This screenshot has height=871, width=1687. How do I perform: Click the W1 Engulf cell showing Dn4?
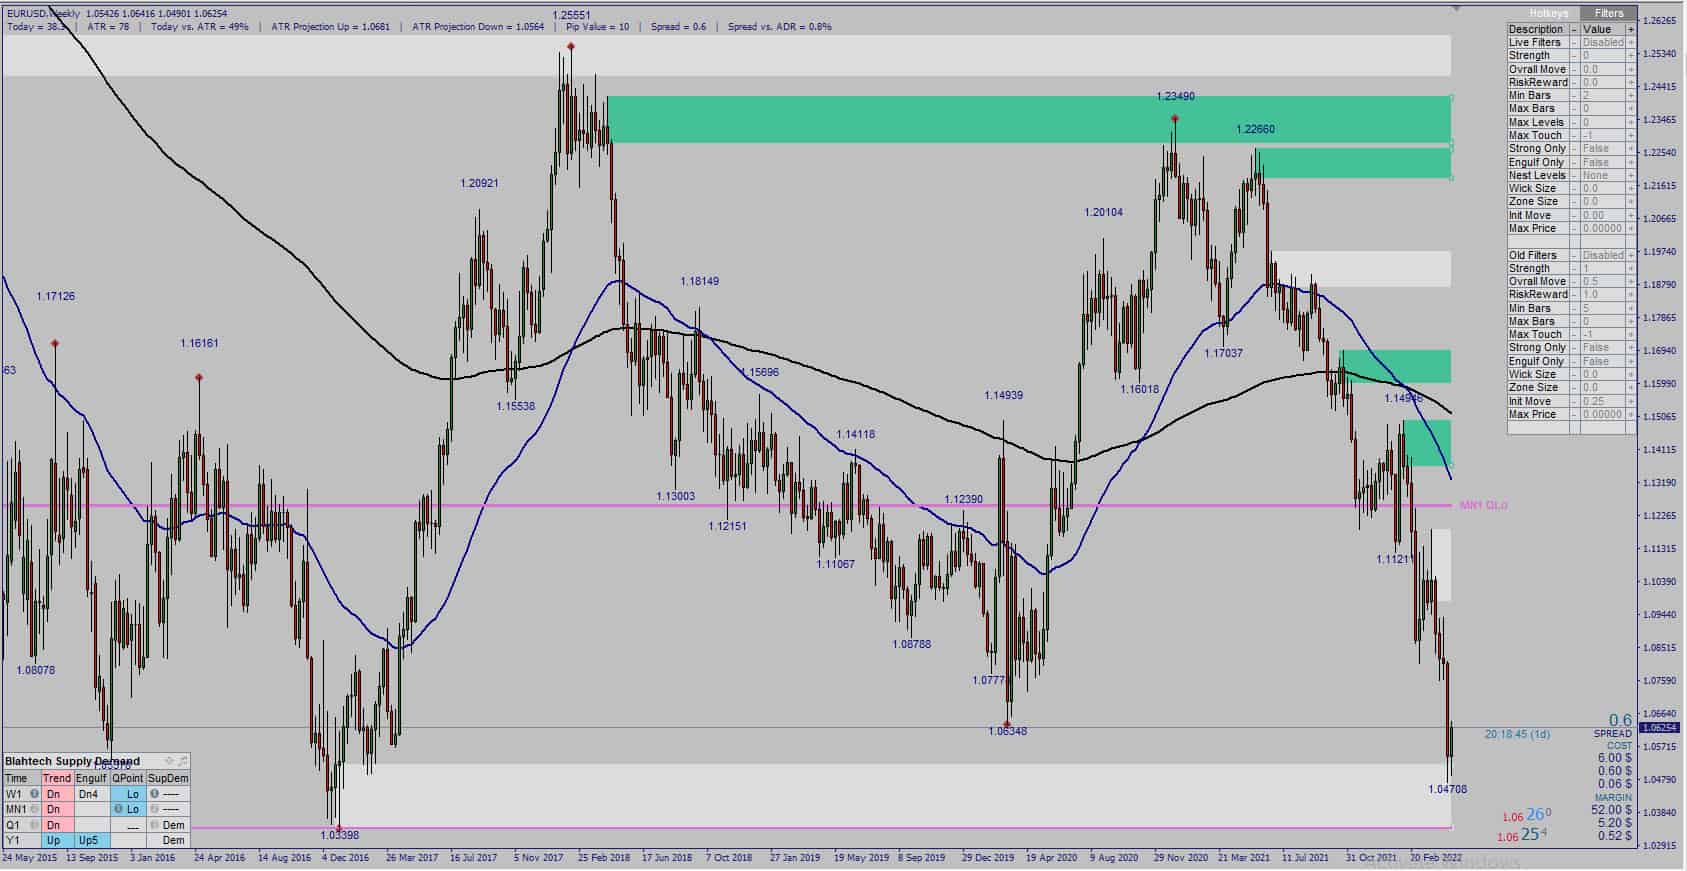pos(91,794)
